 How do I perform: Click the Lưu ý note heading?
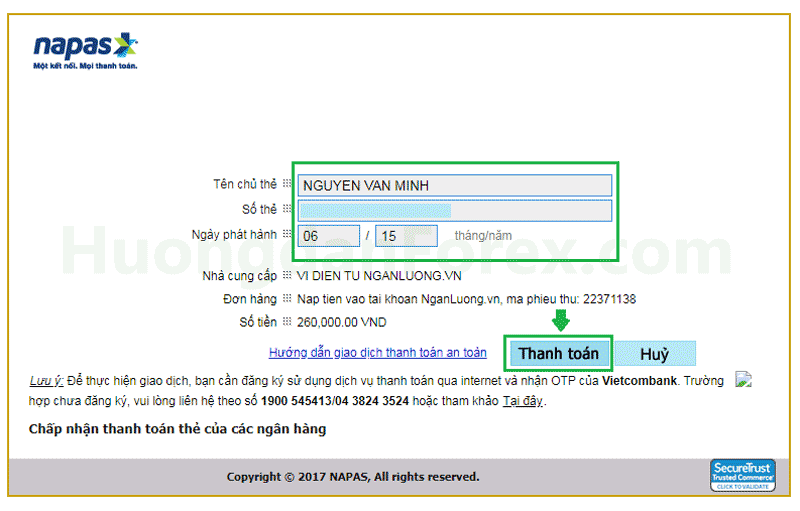pyautogui.click(x=46, y=381)
